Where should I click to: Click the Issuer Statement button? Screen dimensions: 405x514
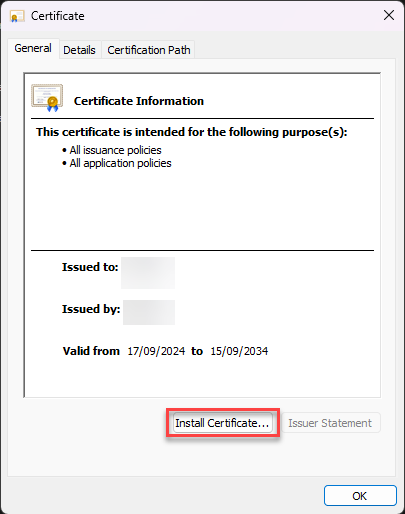330,423
